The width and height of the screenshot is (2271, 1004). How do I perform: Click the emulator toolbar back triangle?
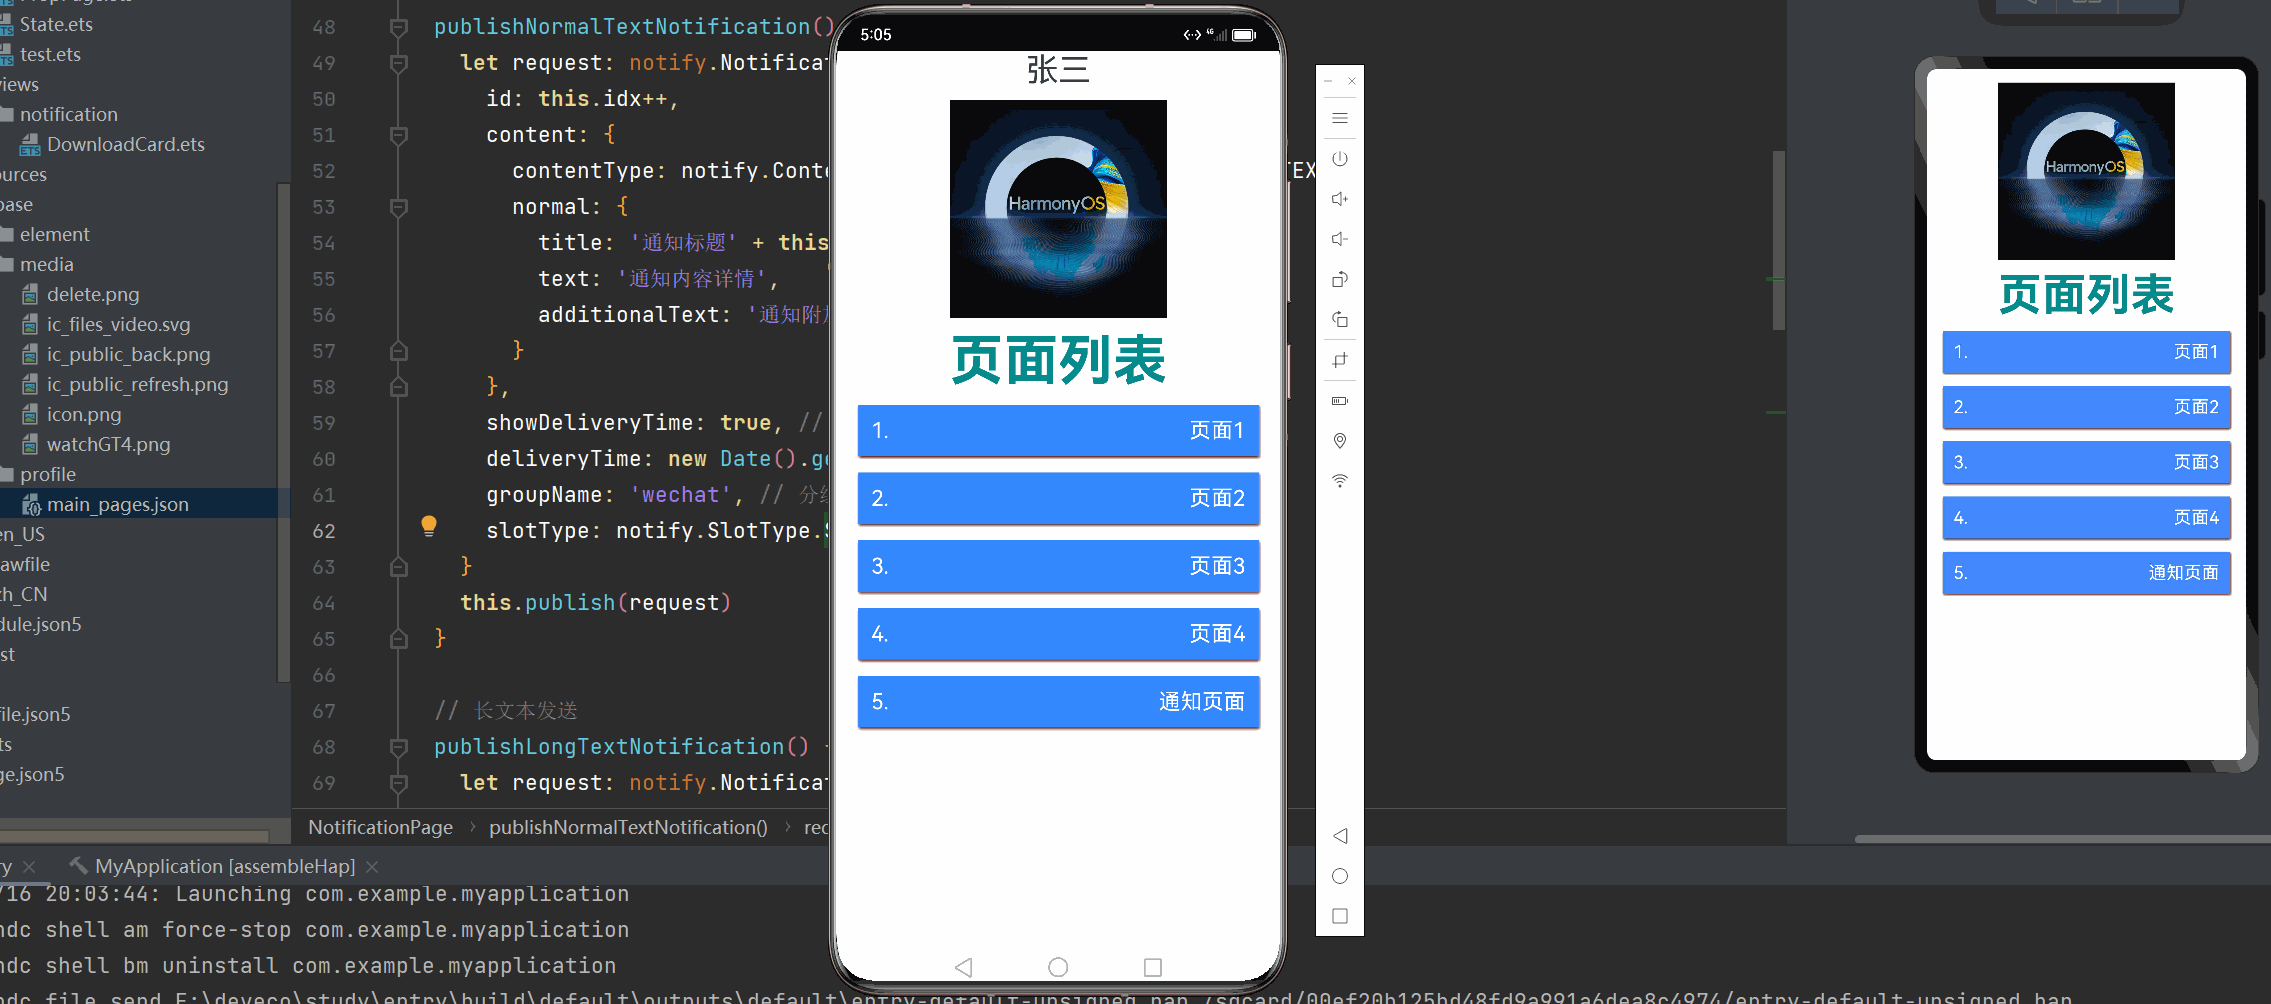[x=1340, y=836]
